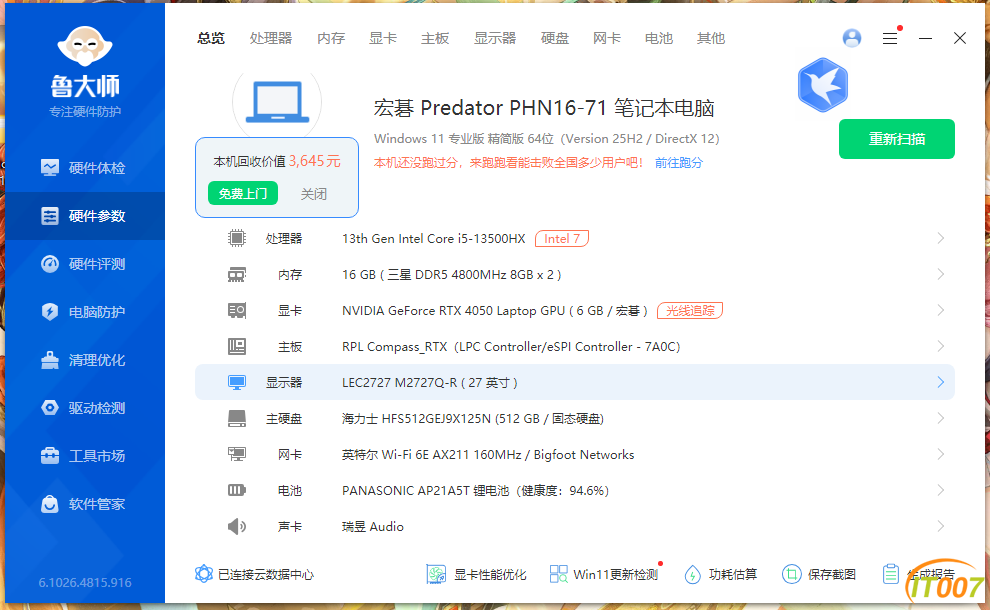Viewport: 990px width, 610px height.
Task: Click the memory module icon
Action: point(237,275)
